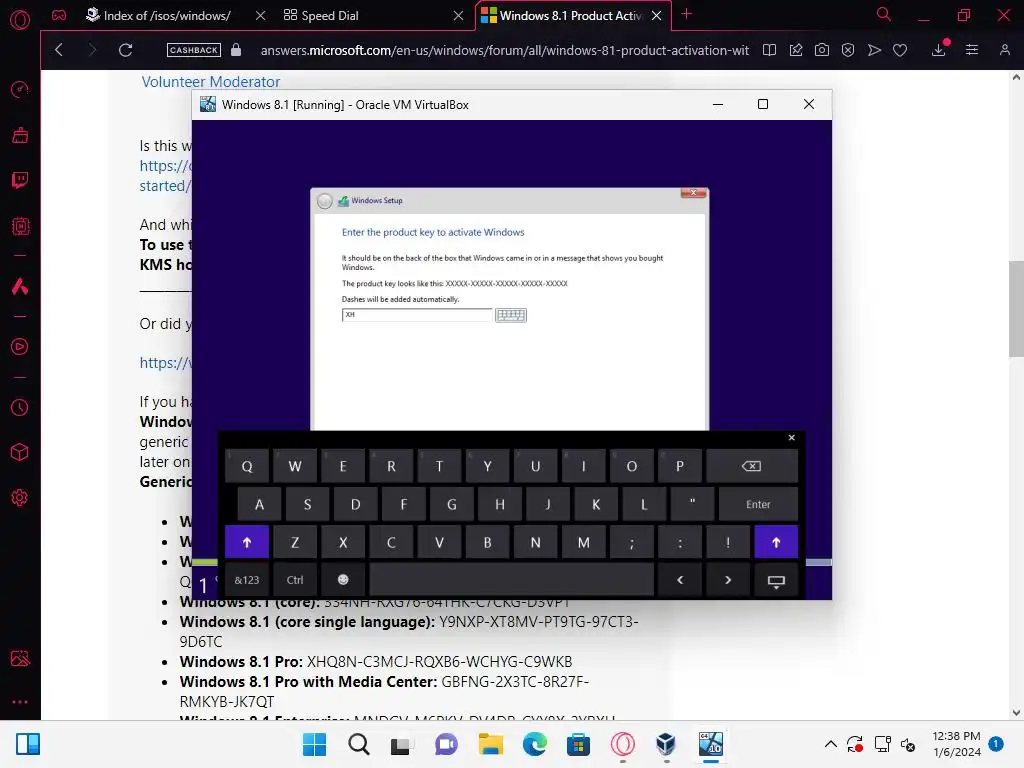Image resolution: width=1024 pixels, height=768 pixels.
Task: Click the address bar URL
Action: coord(504,50)
